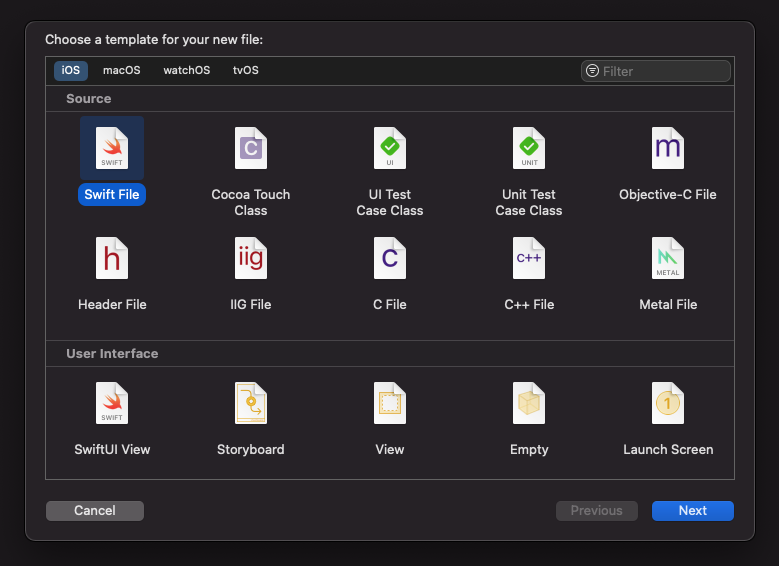Cancel the new file dialog
The height and width of the screenshot is (566, 779).
[95, 511]
